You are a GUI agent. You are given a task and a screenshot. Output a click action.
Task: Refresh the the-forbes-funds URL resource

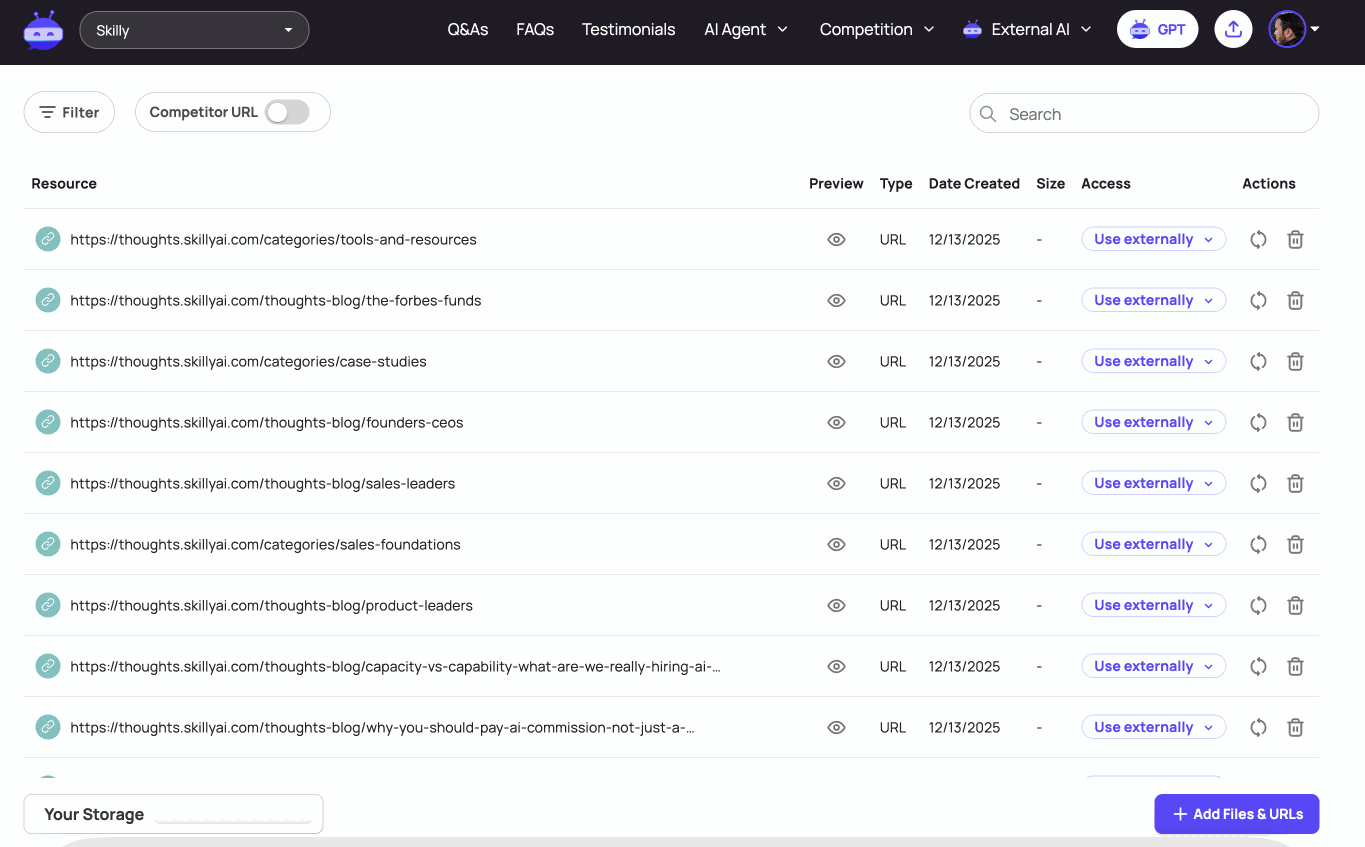(1258, 301)
